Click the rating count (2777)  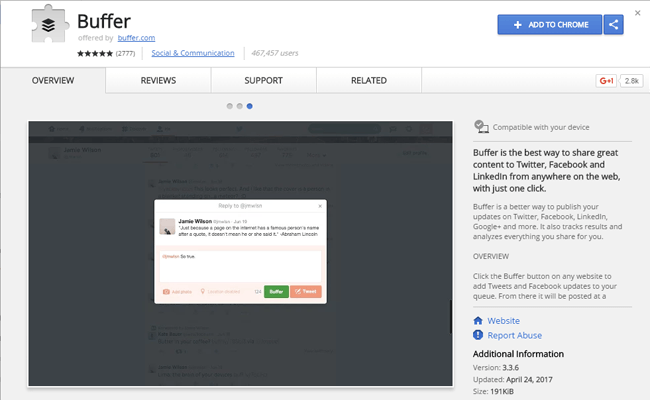(125, 53)
